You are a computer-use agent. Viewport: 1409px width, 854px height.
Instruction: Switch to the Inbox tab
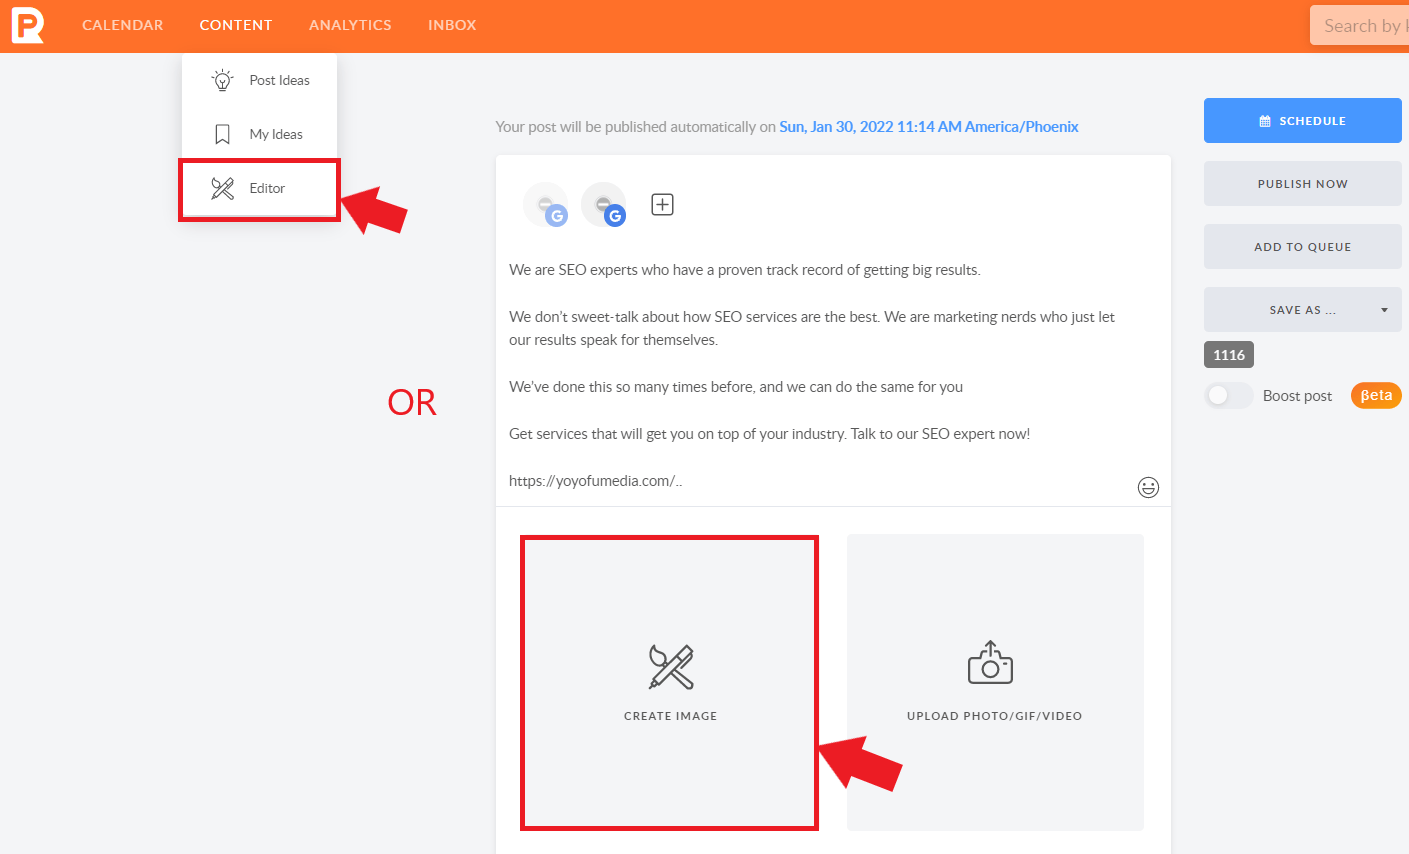coord(452,25)
